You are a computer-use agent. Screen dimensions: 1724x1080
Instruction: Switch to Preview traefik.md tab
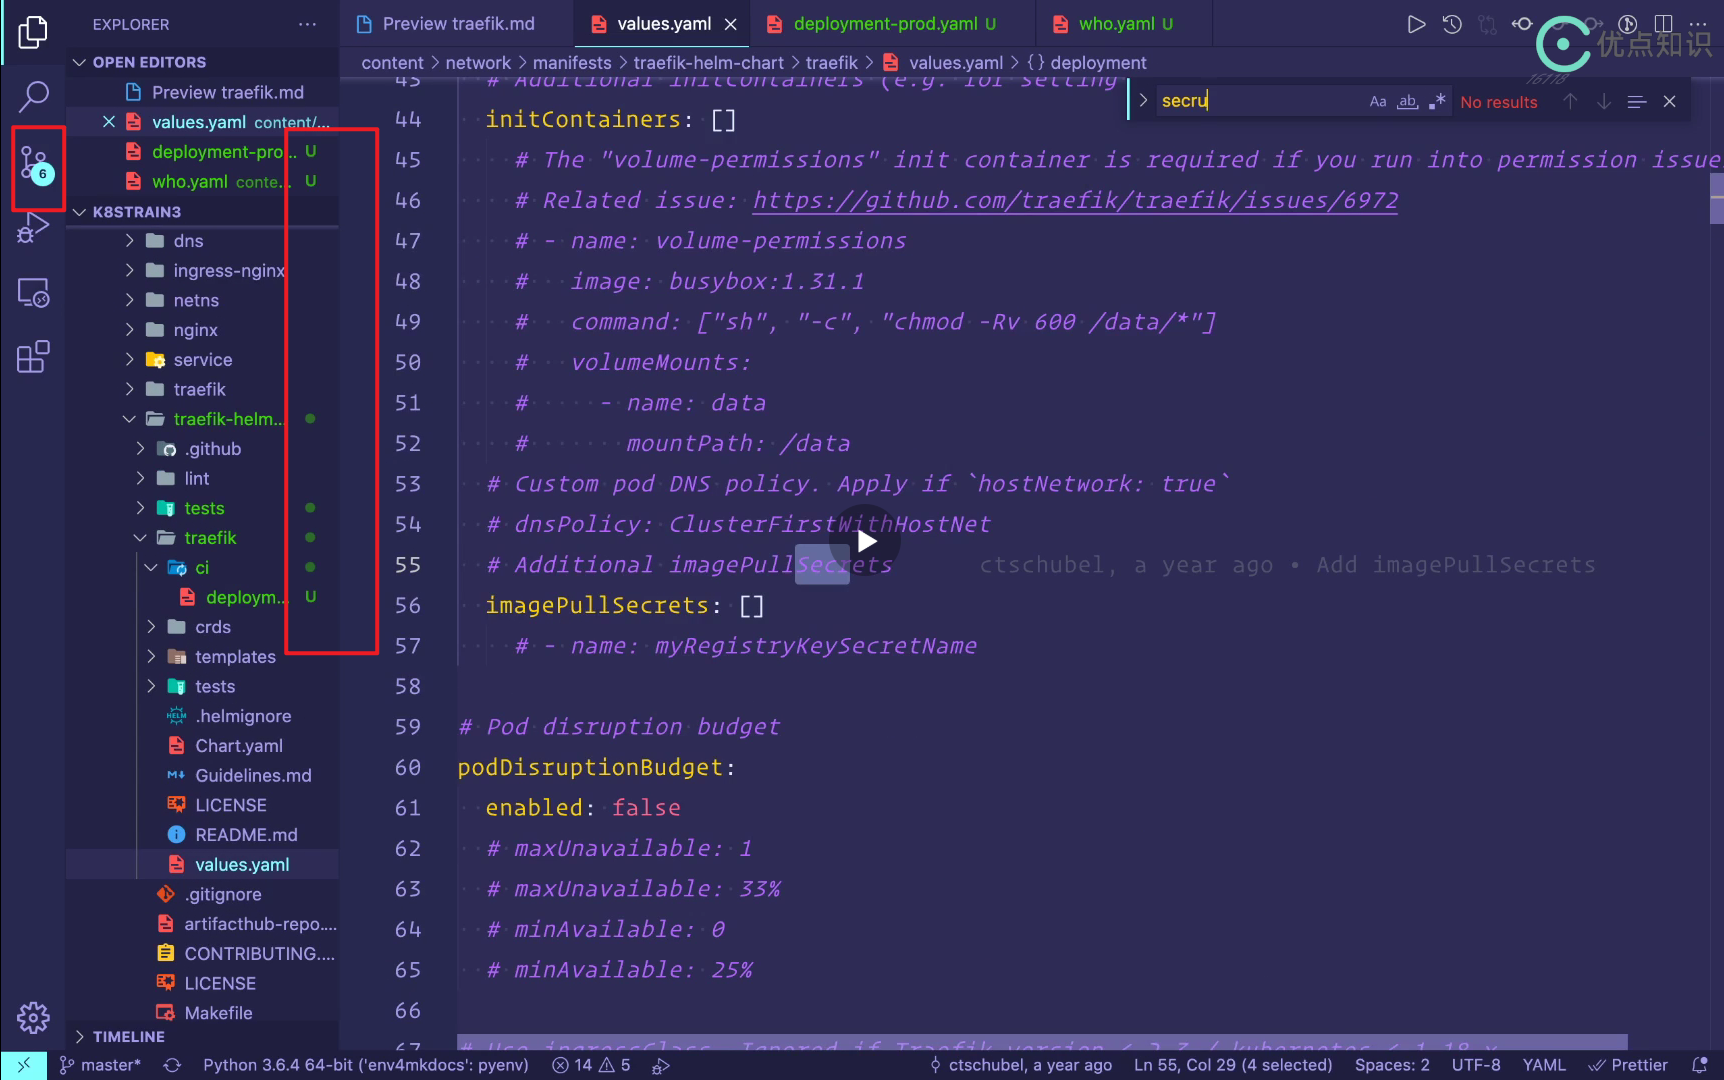[x=457, y=24]
